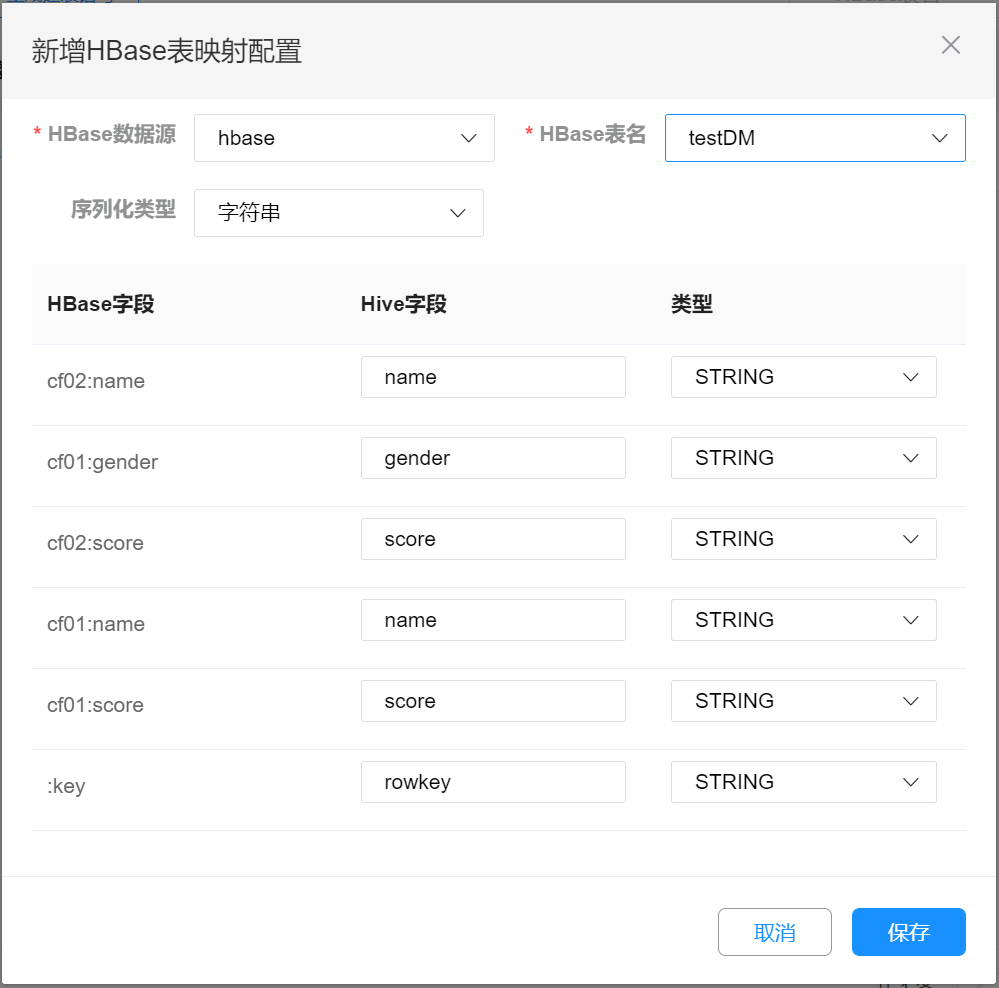This screenshot has height=988, width=999.
Task: Focus the Hive field input for cf01:name
Action: coord(493,620)
